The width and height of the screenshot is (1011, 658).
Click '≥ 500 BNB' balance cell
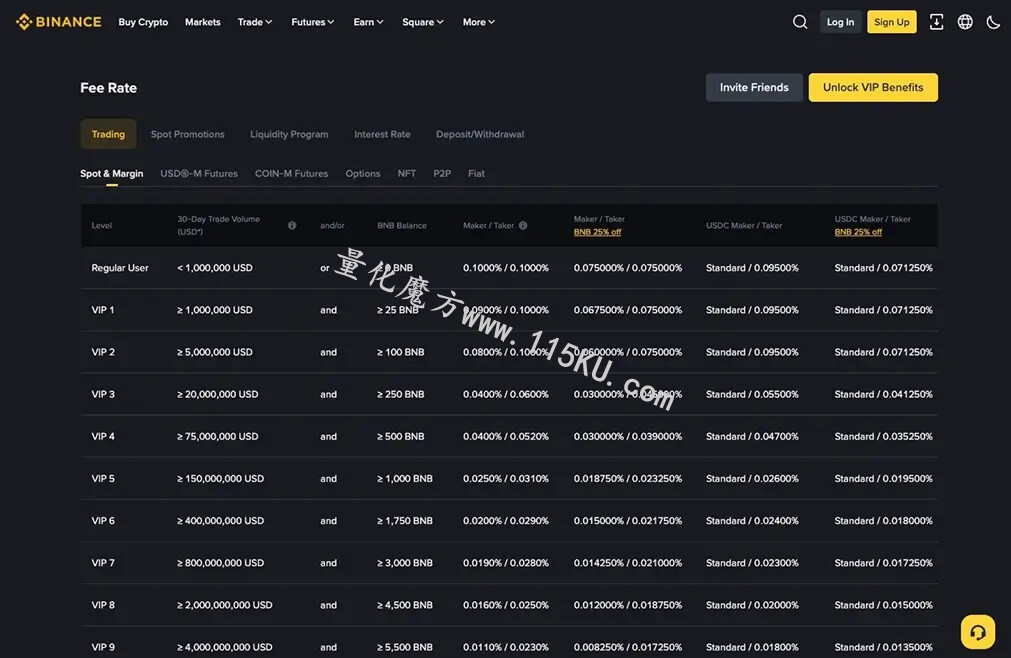point(400,436)
